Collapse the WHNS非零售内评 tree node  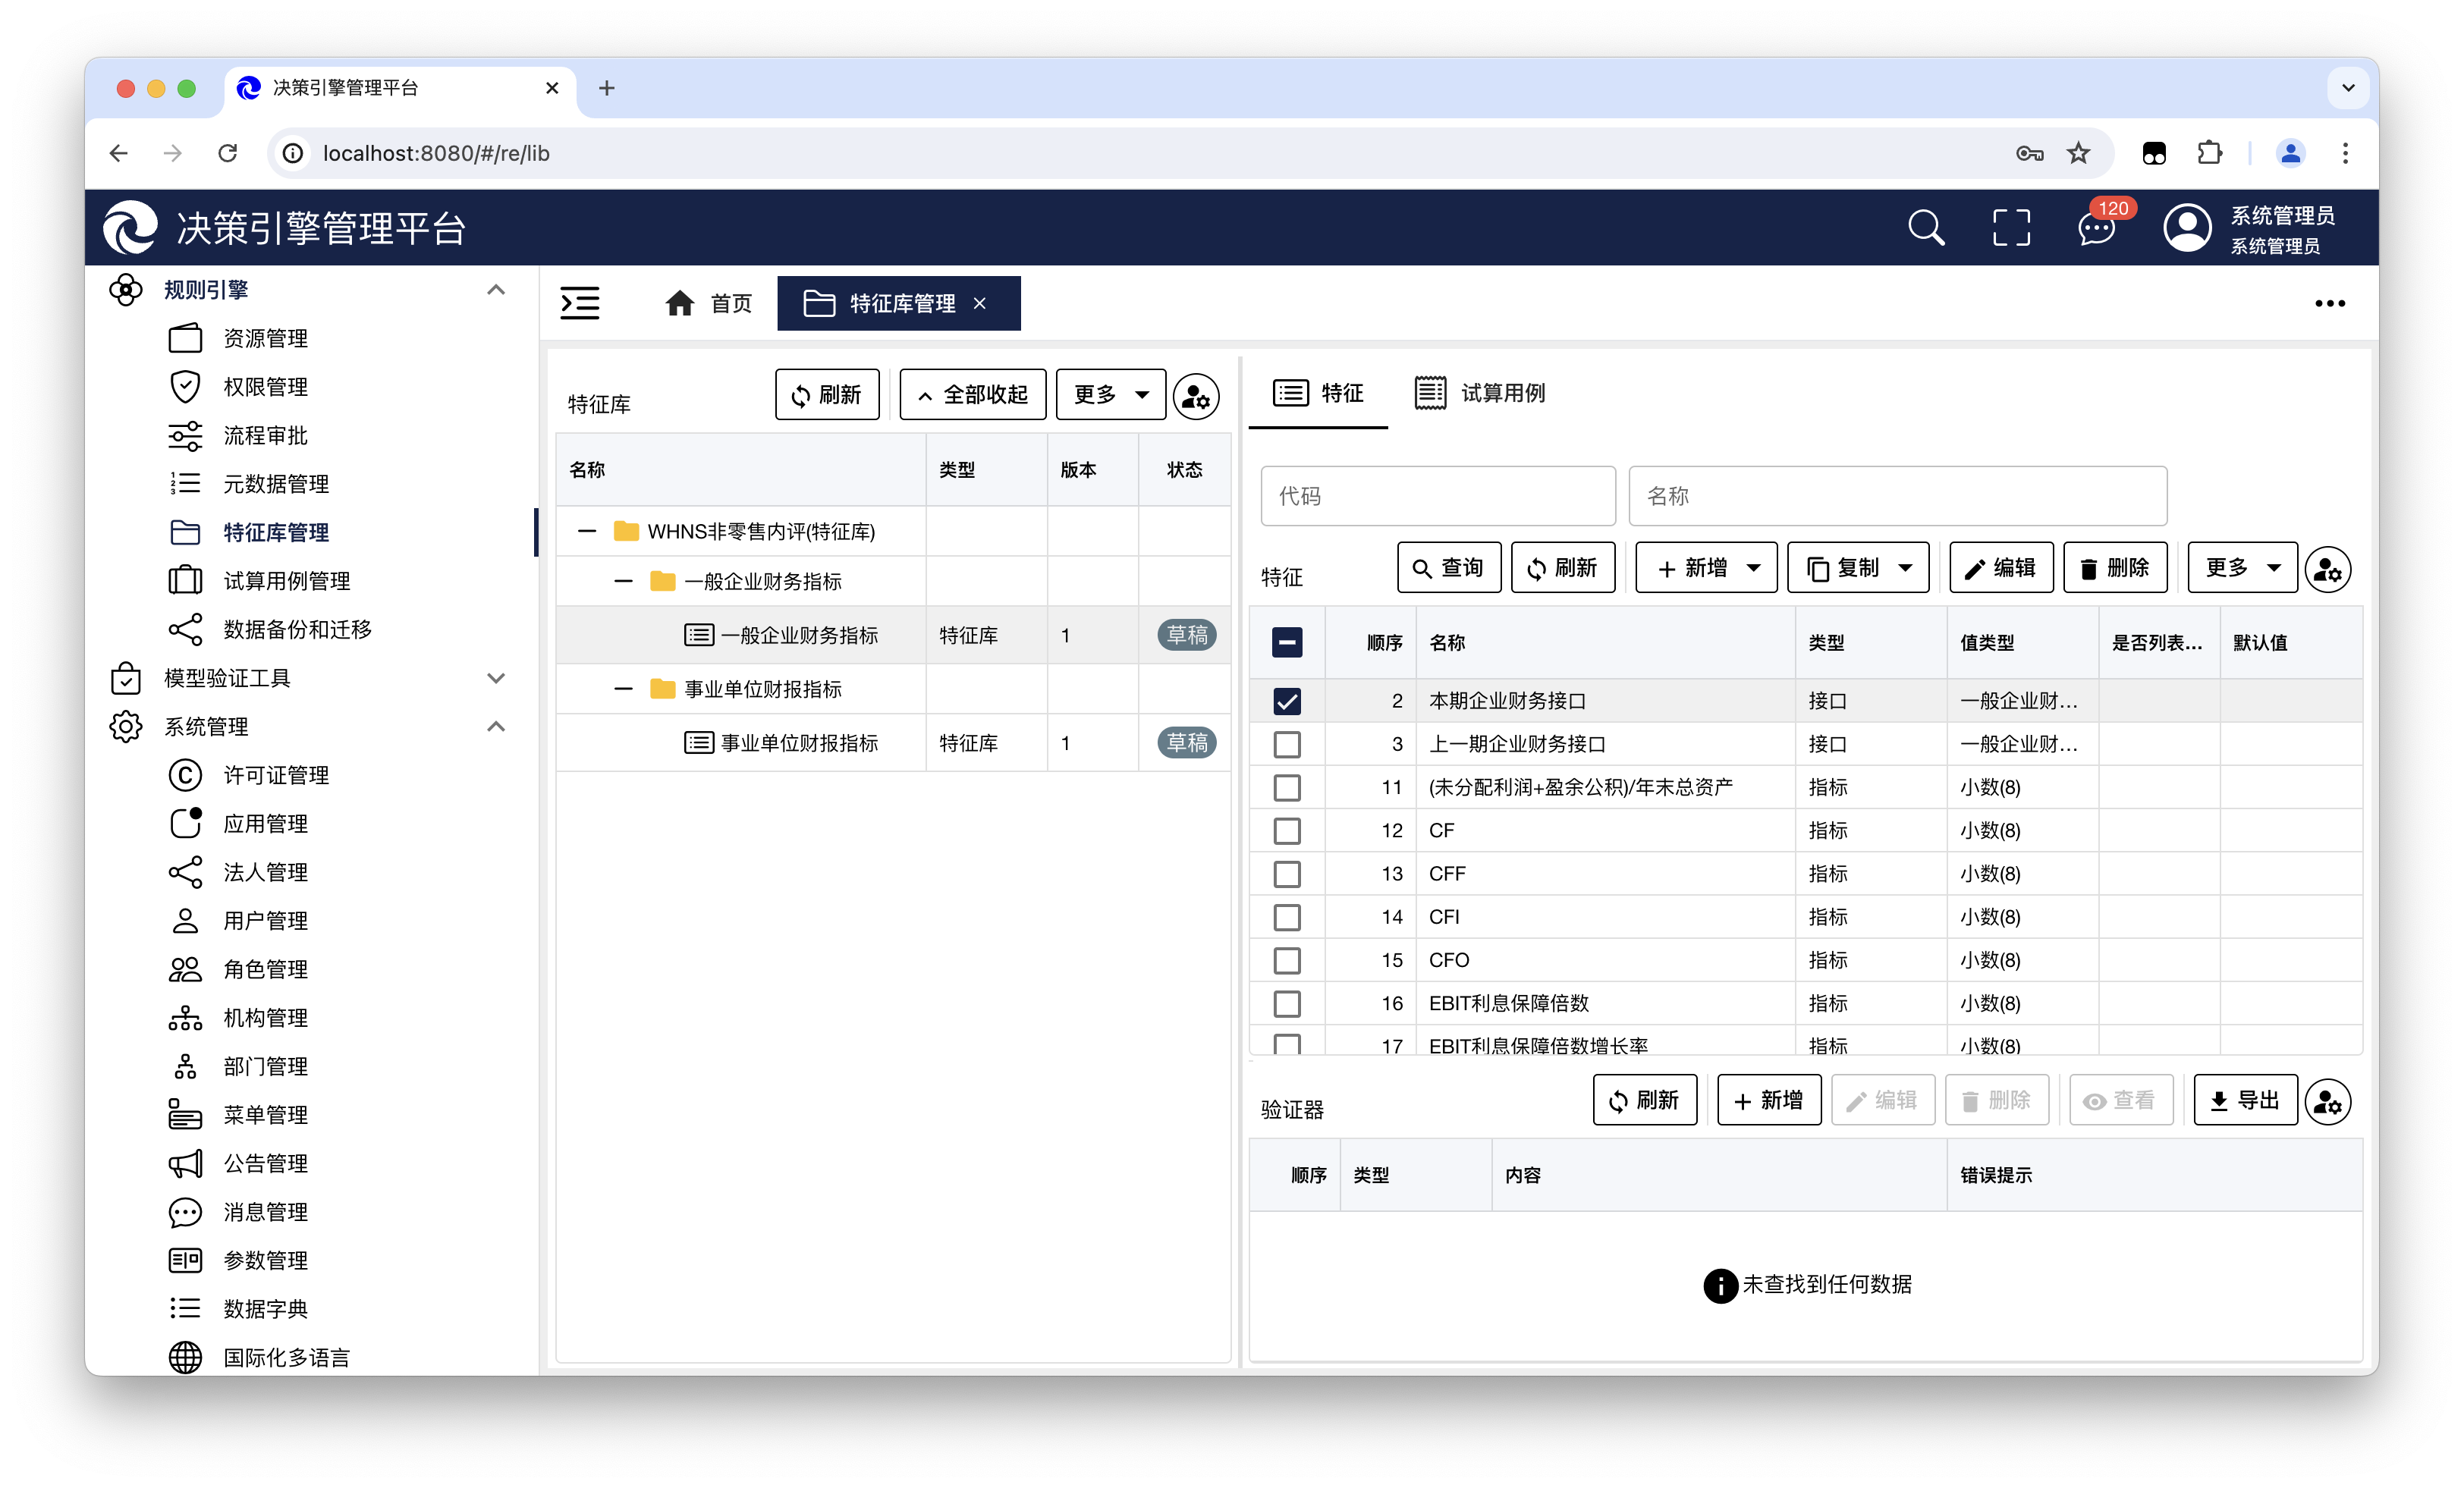(587, 532)
